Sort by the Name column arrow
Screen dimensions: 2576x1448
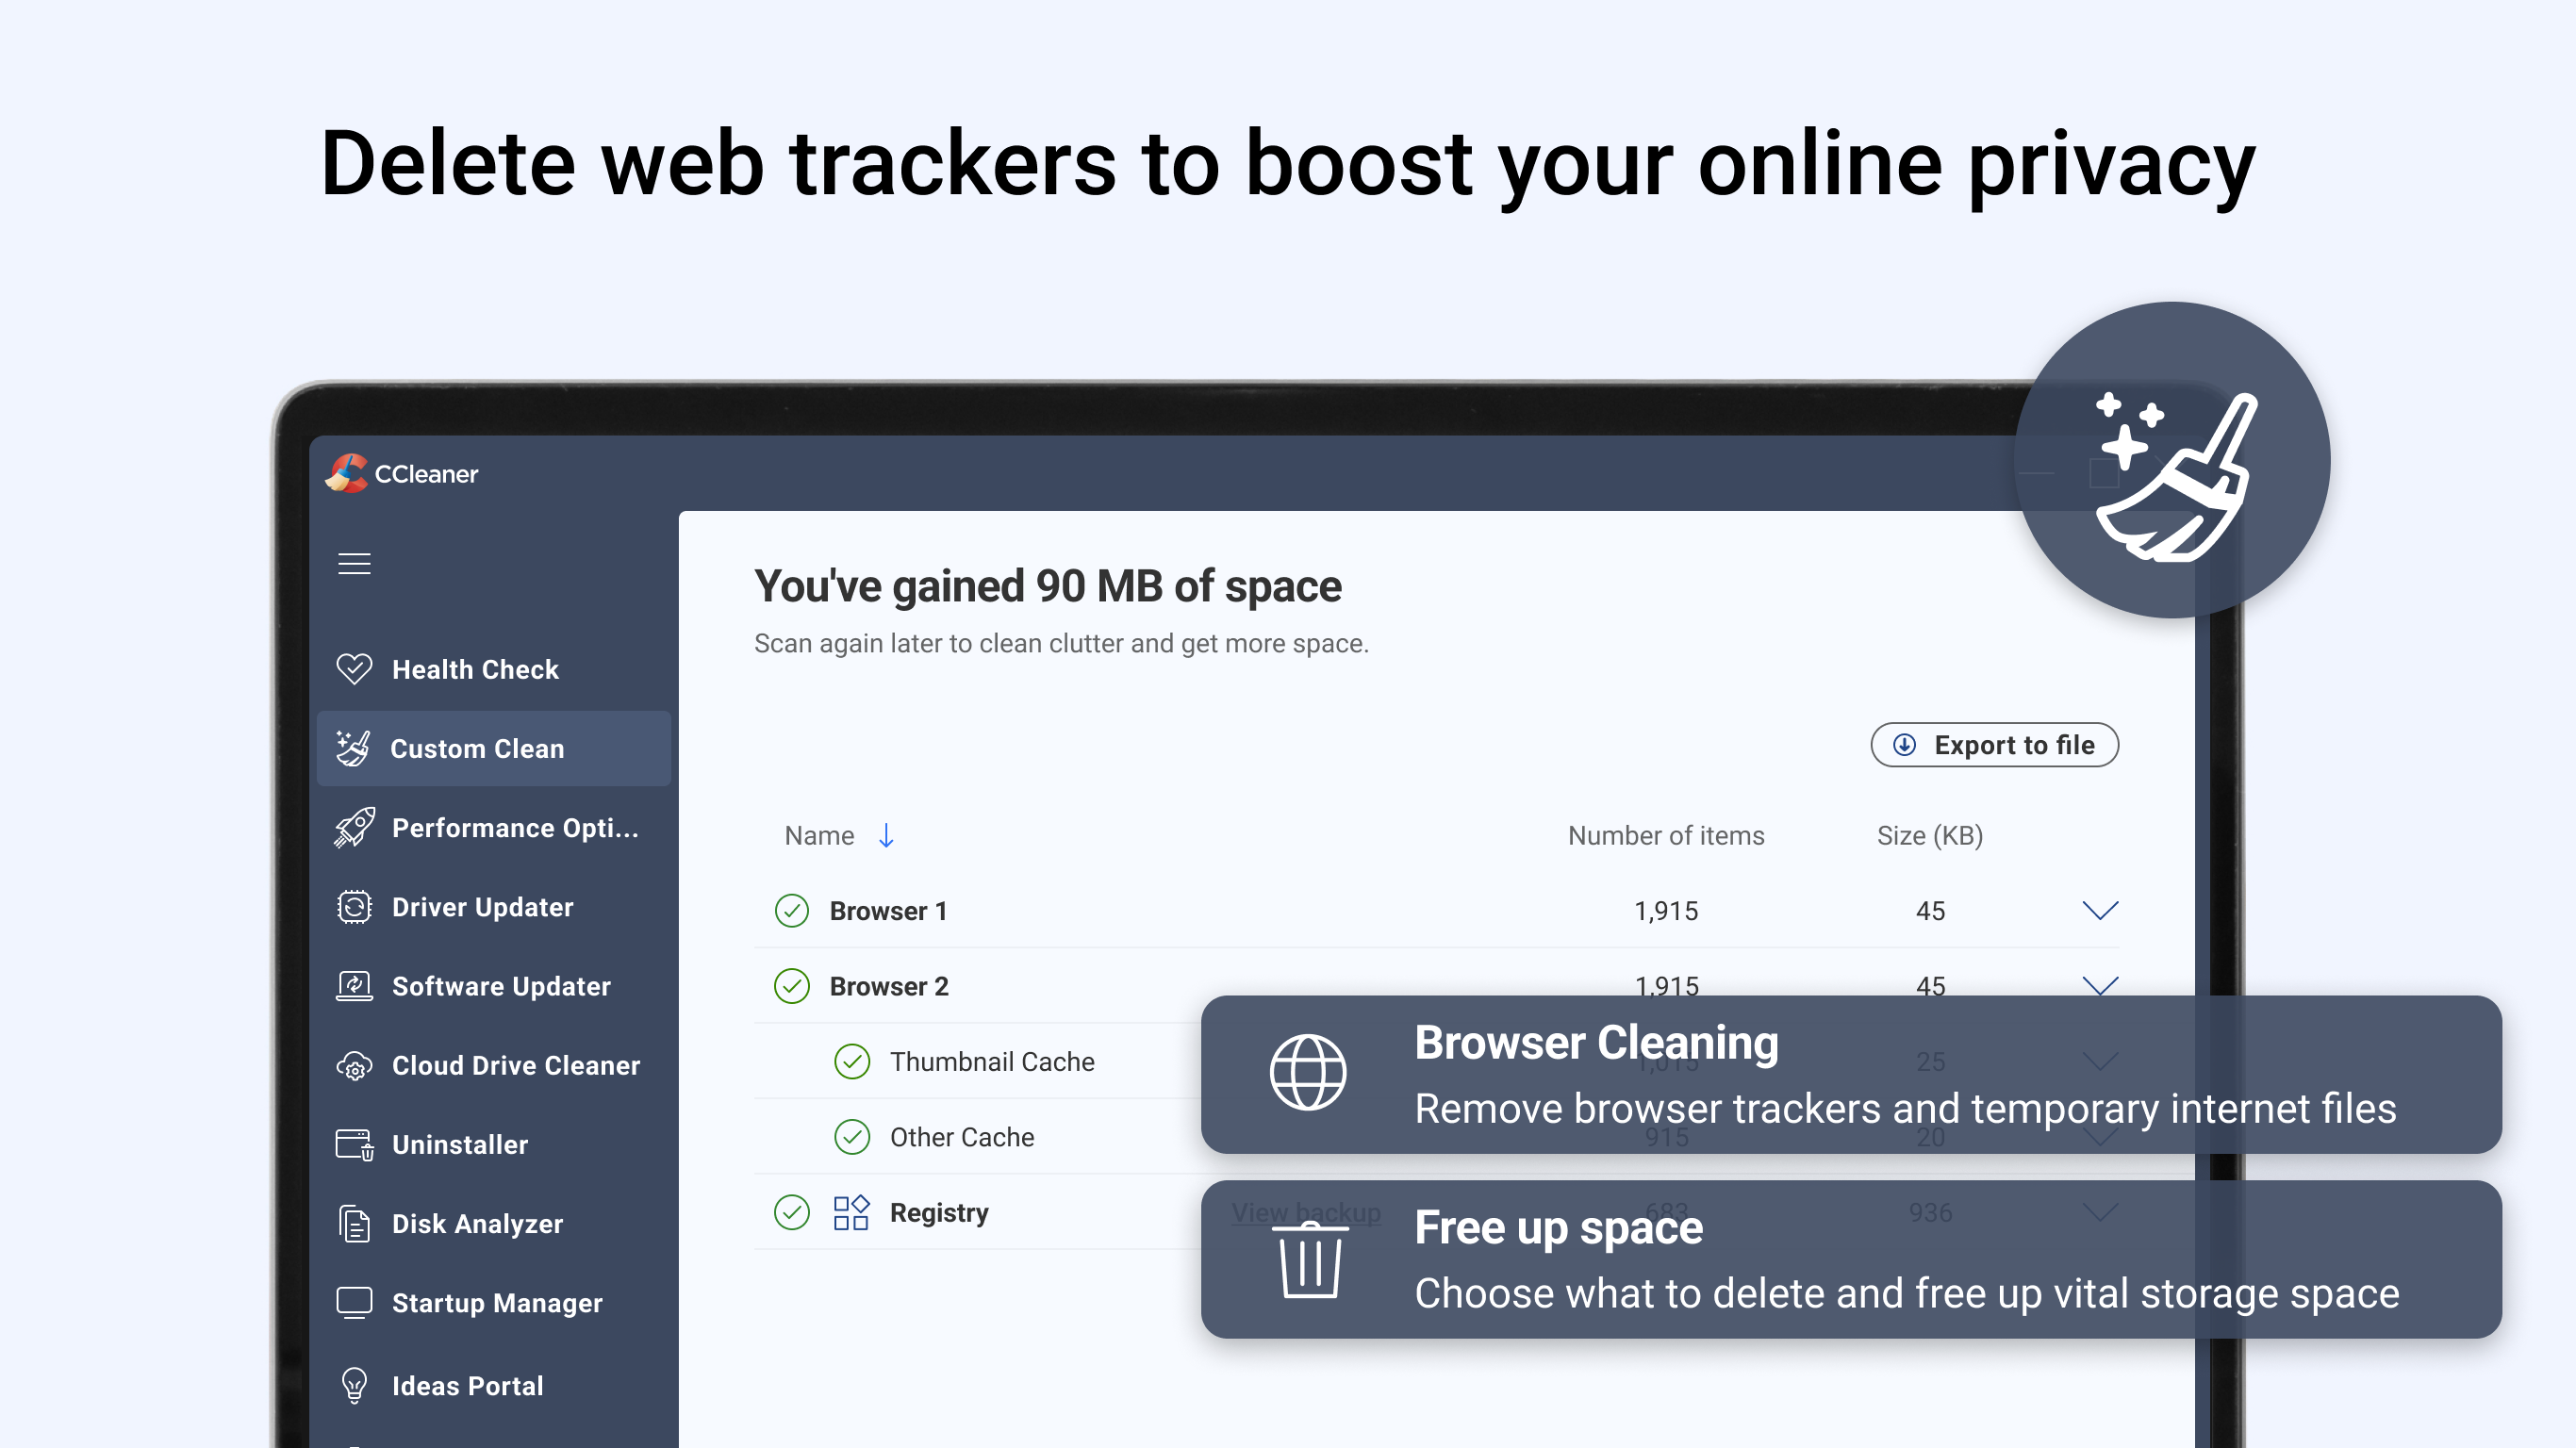click(x=886, y=835)
